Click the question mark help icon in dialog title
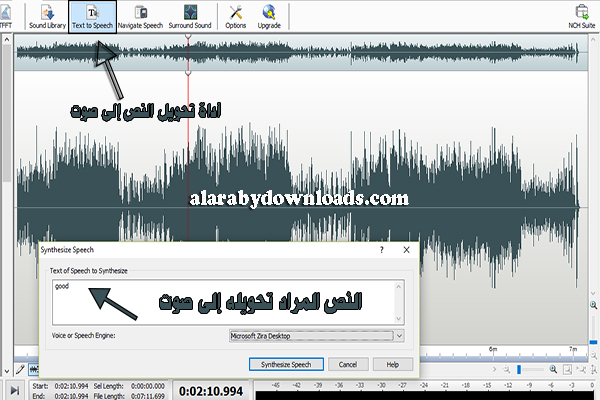This screenshot has width=600, height=400. [382, 254]
